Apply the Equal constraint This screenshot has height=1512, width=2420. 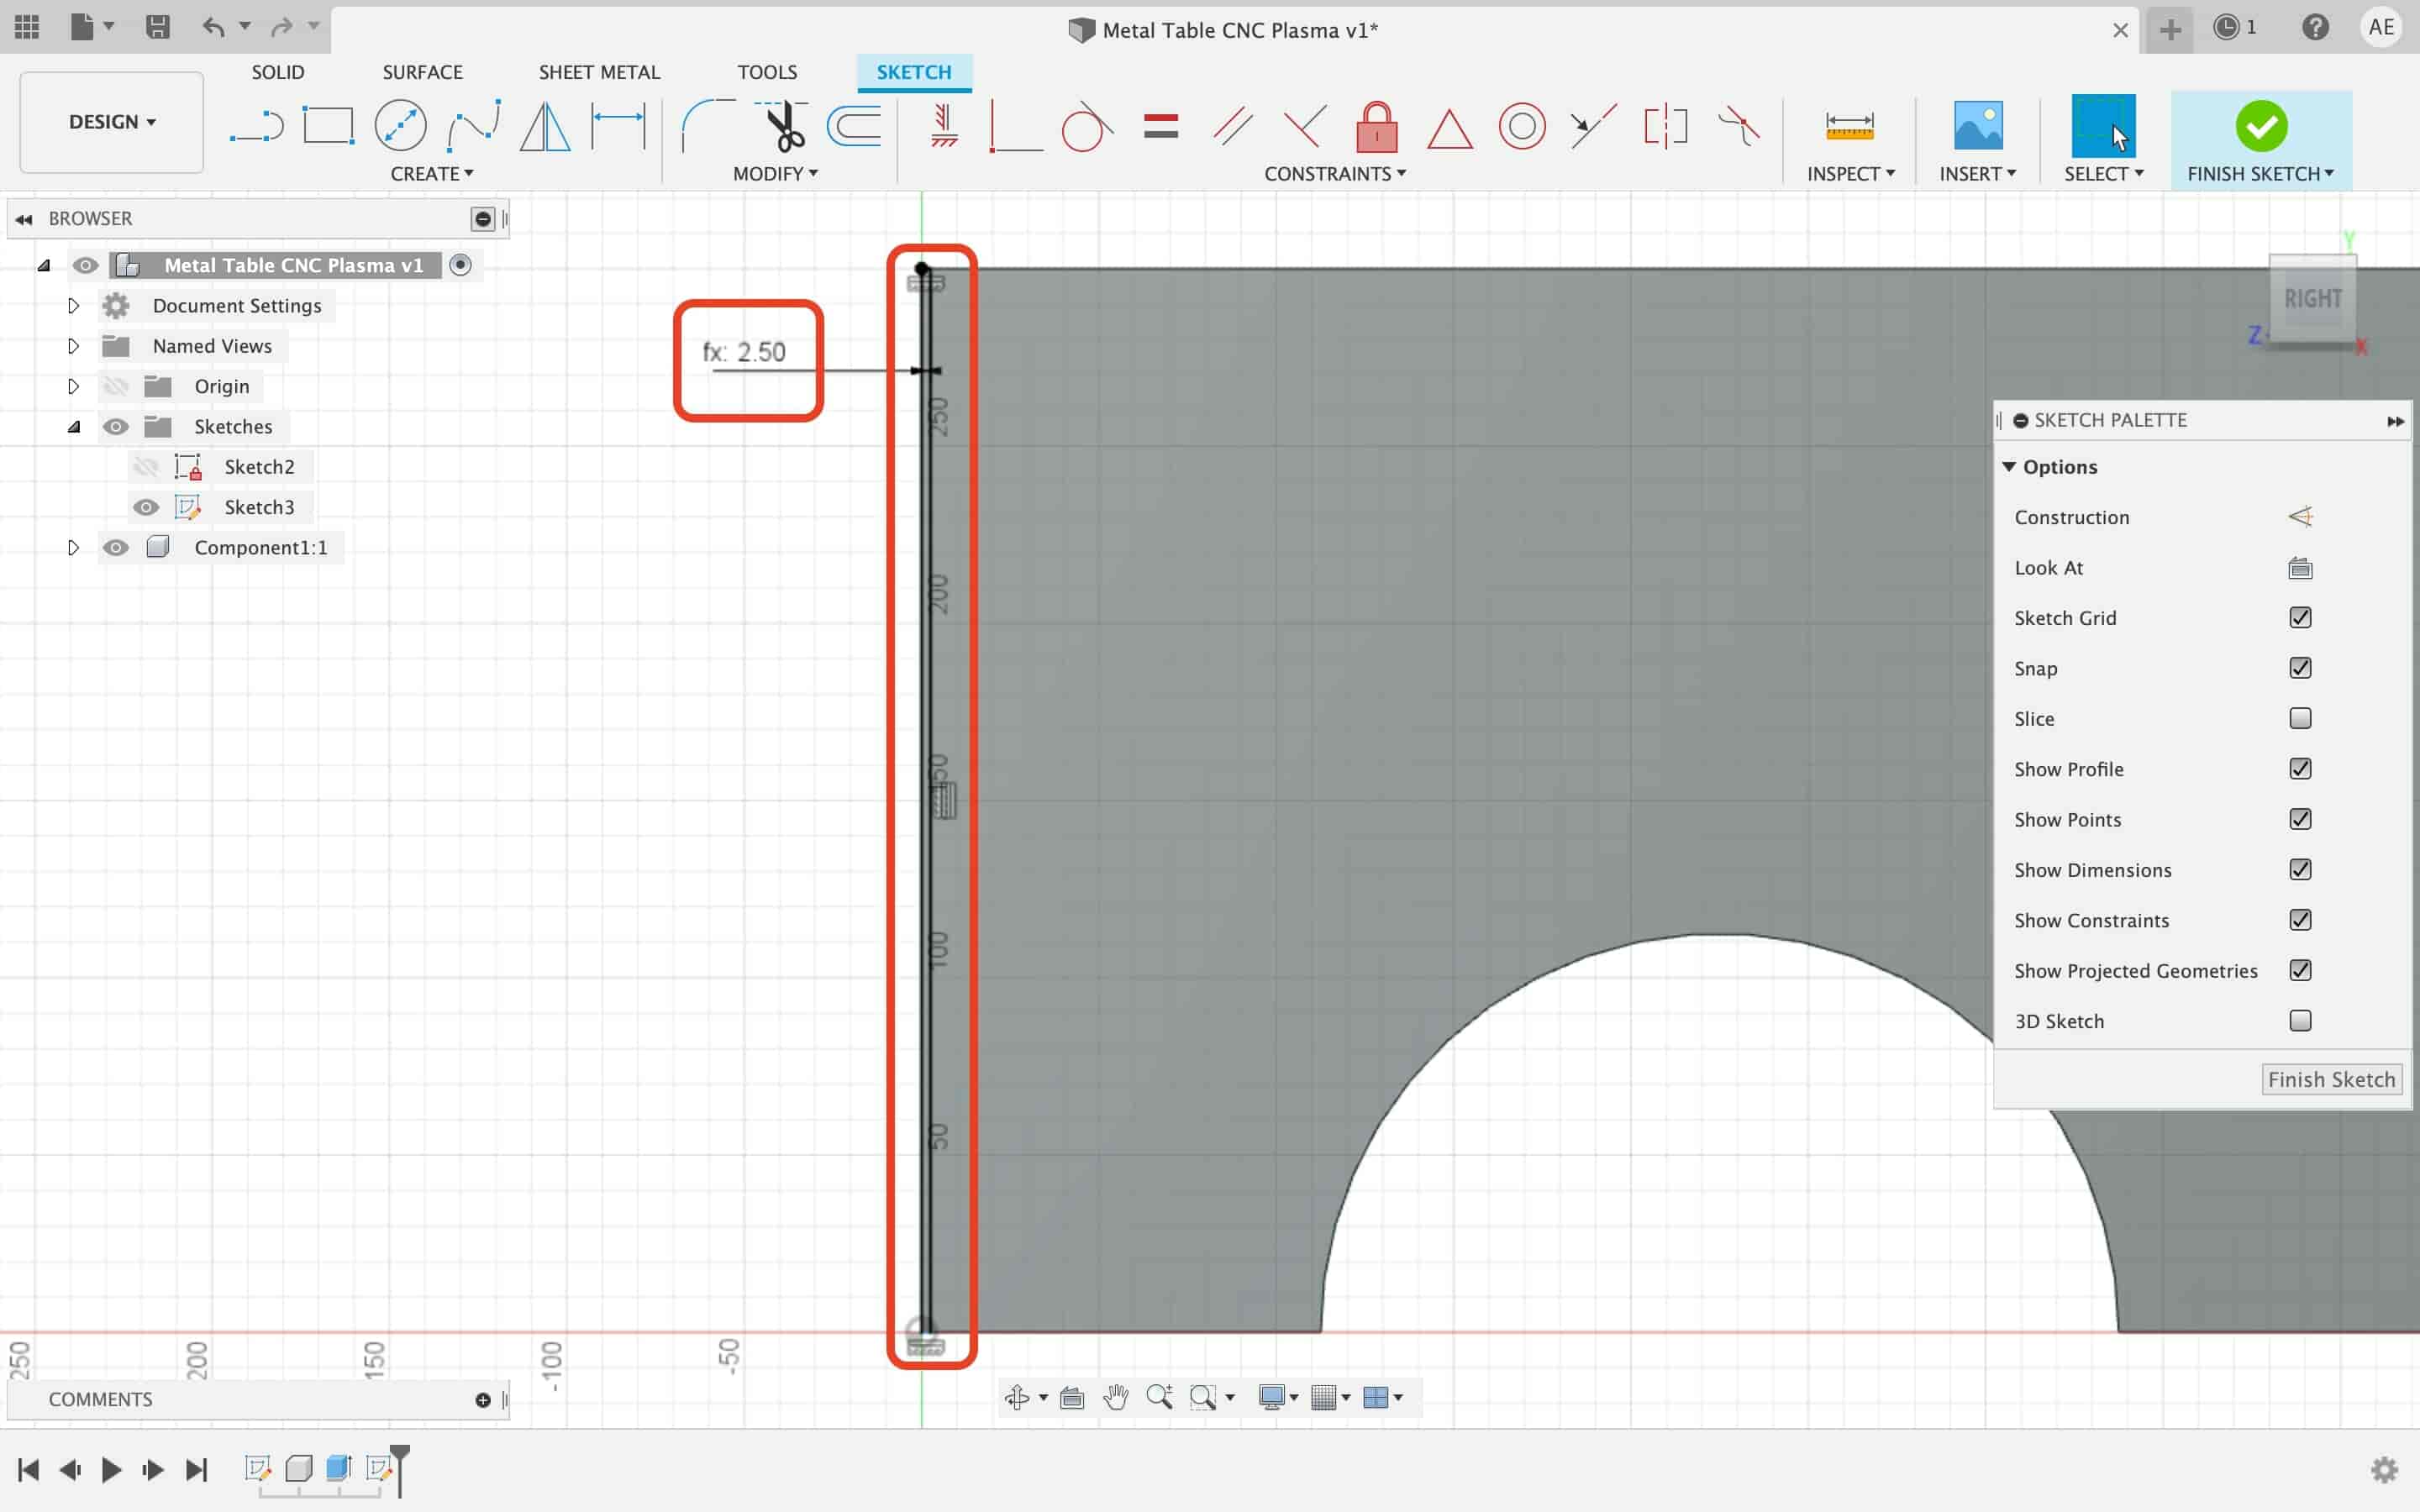click(1160, 126)
